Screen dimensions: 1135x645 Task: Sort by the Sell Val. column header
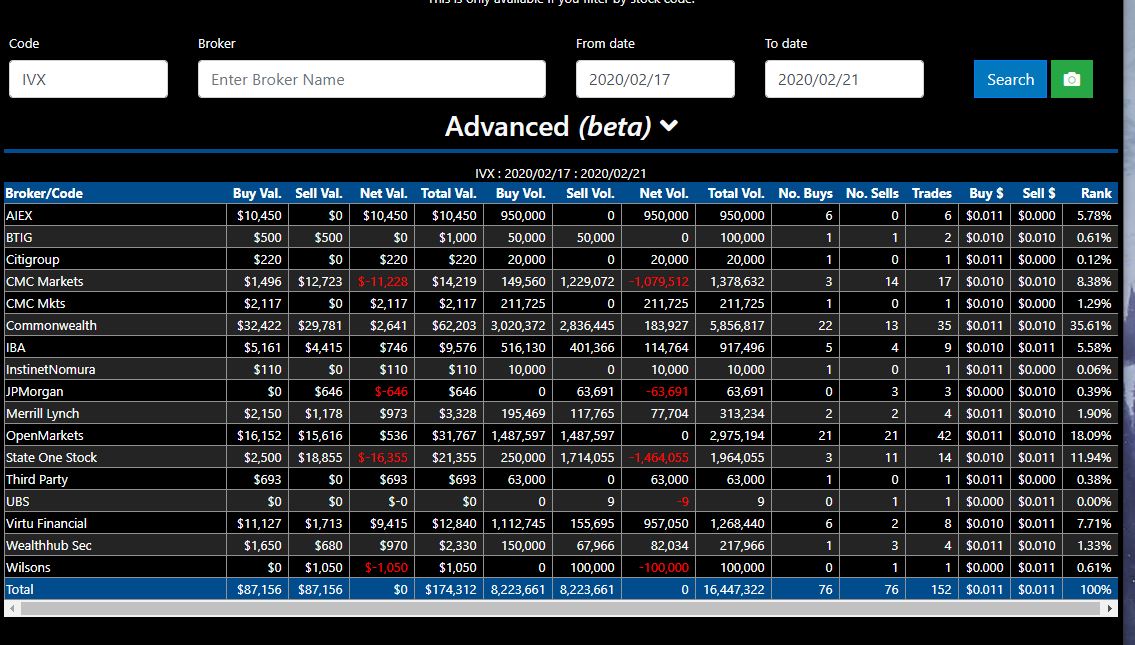coord(318,193)
